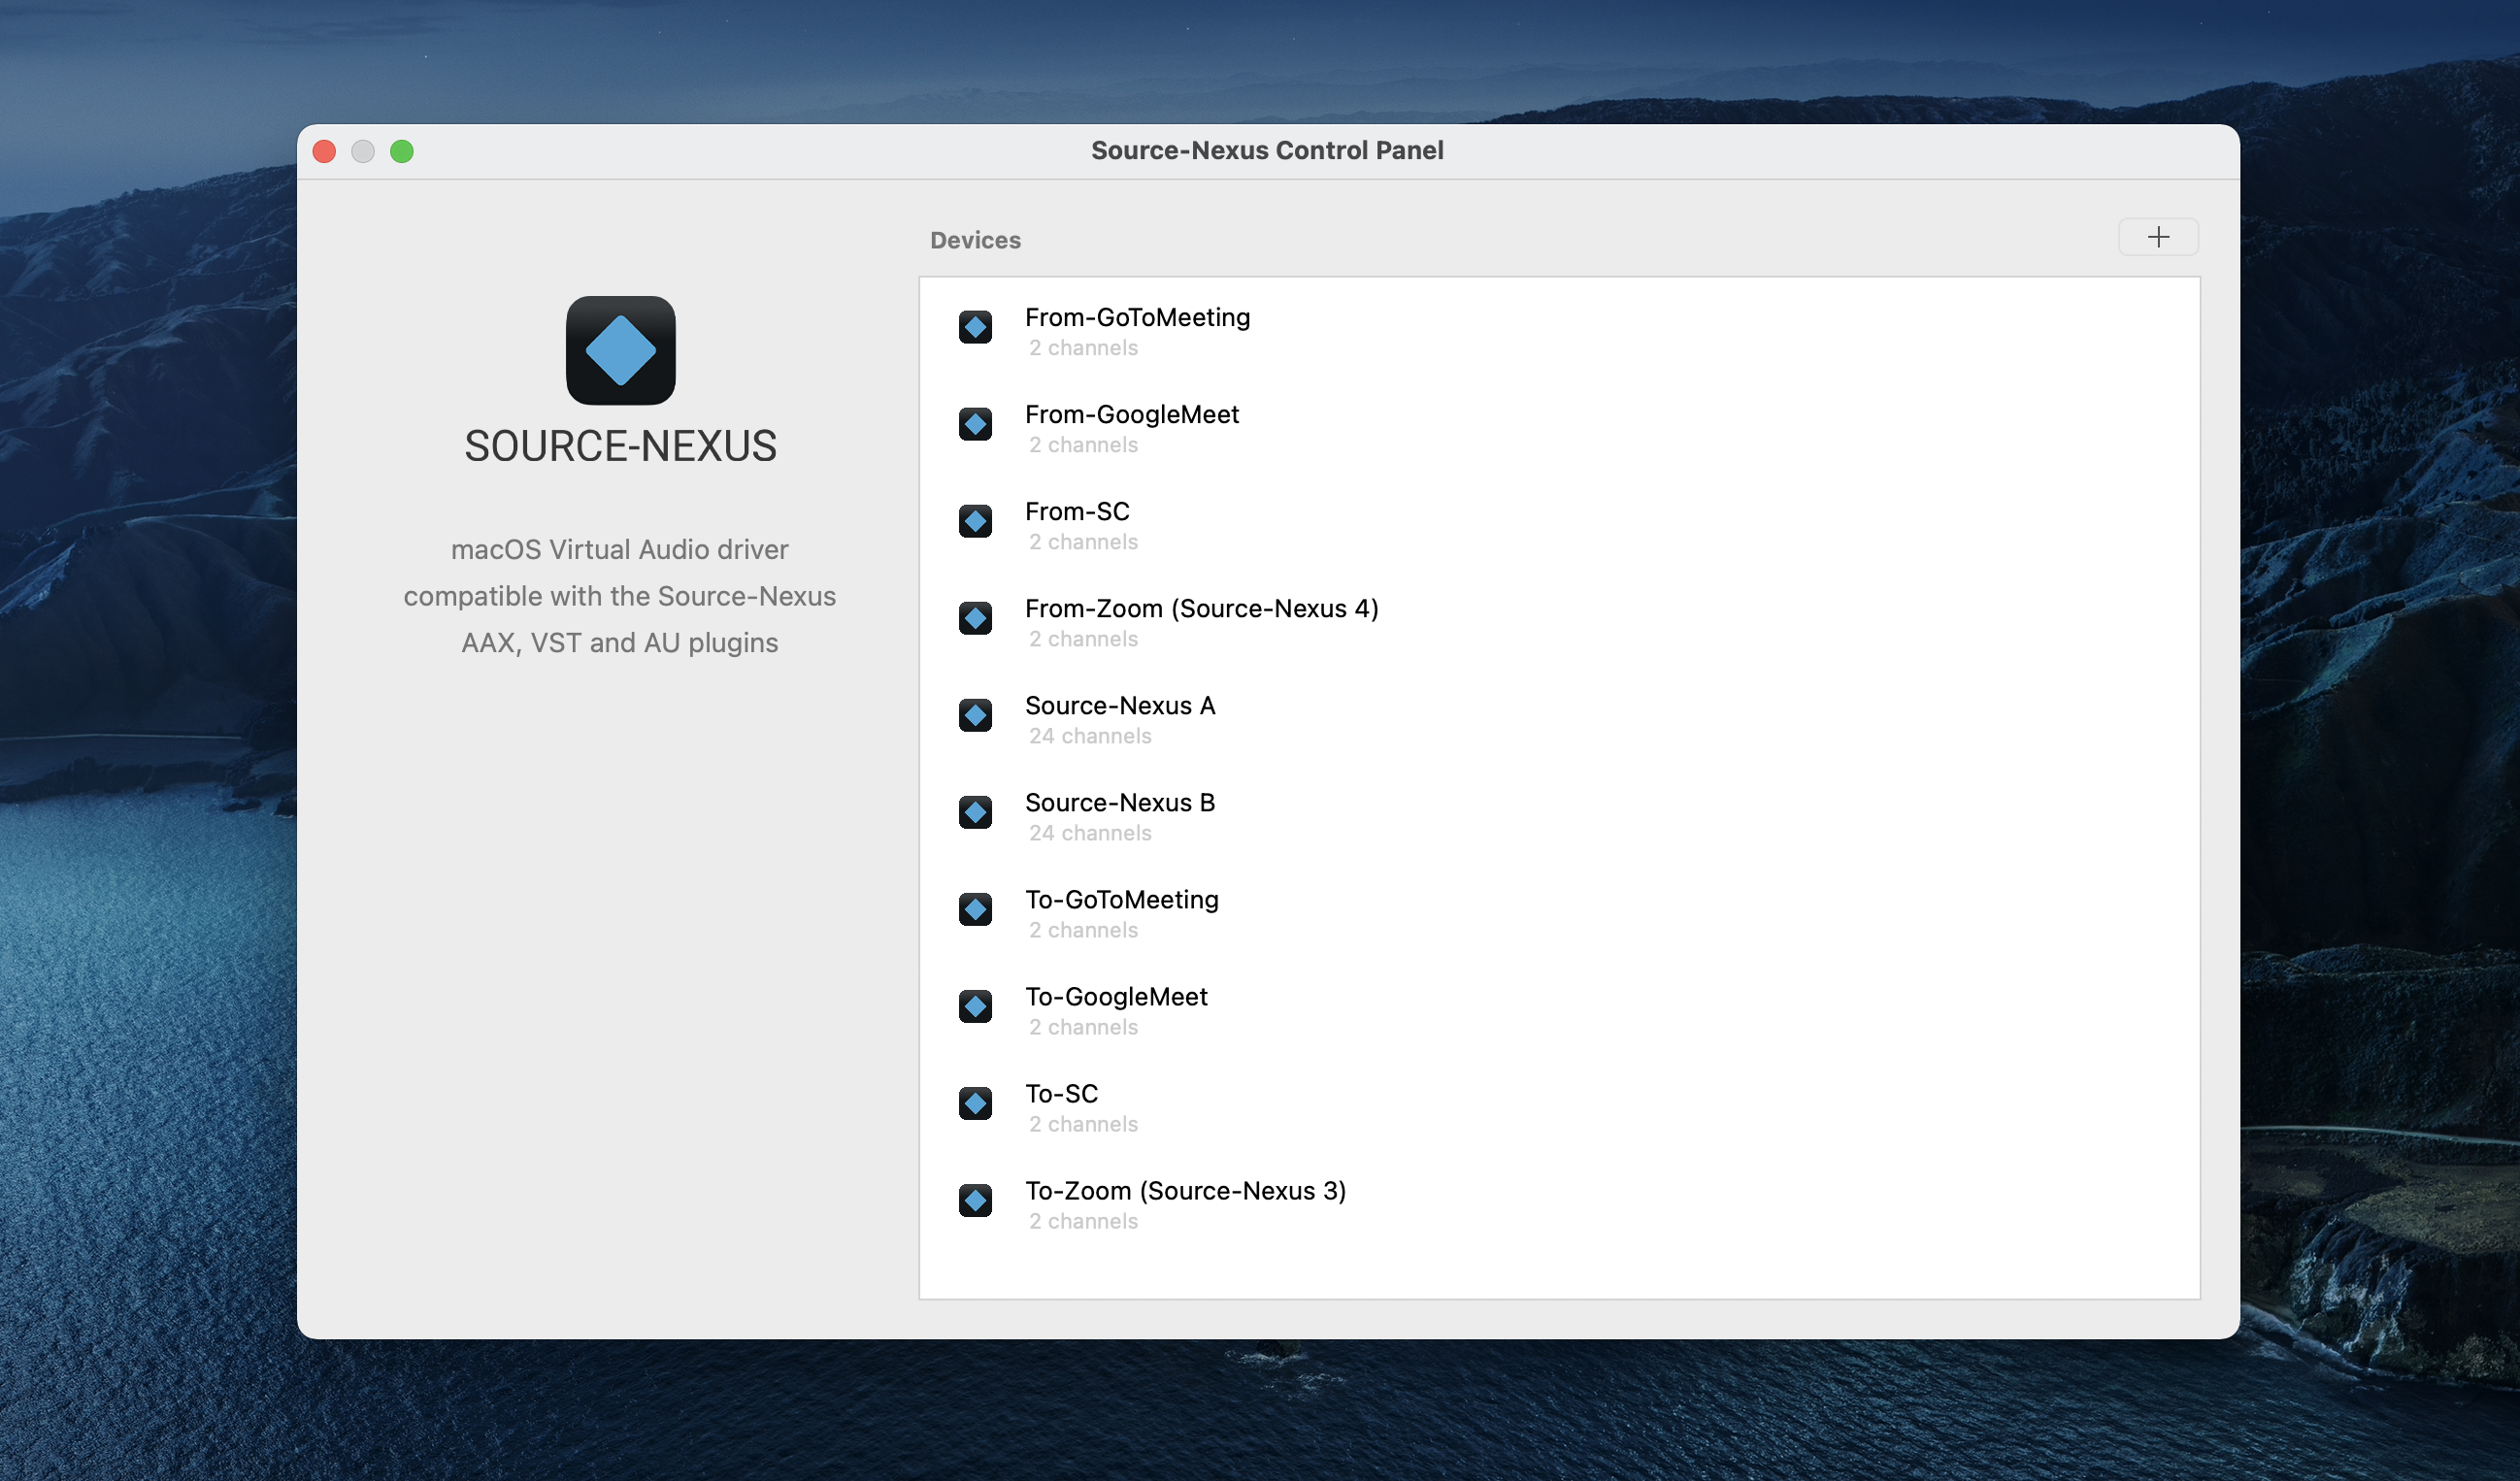Zoom the window with the green button
This screenshot has width=2520, height=1481.
tap(402, 151)
